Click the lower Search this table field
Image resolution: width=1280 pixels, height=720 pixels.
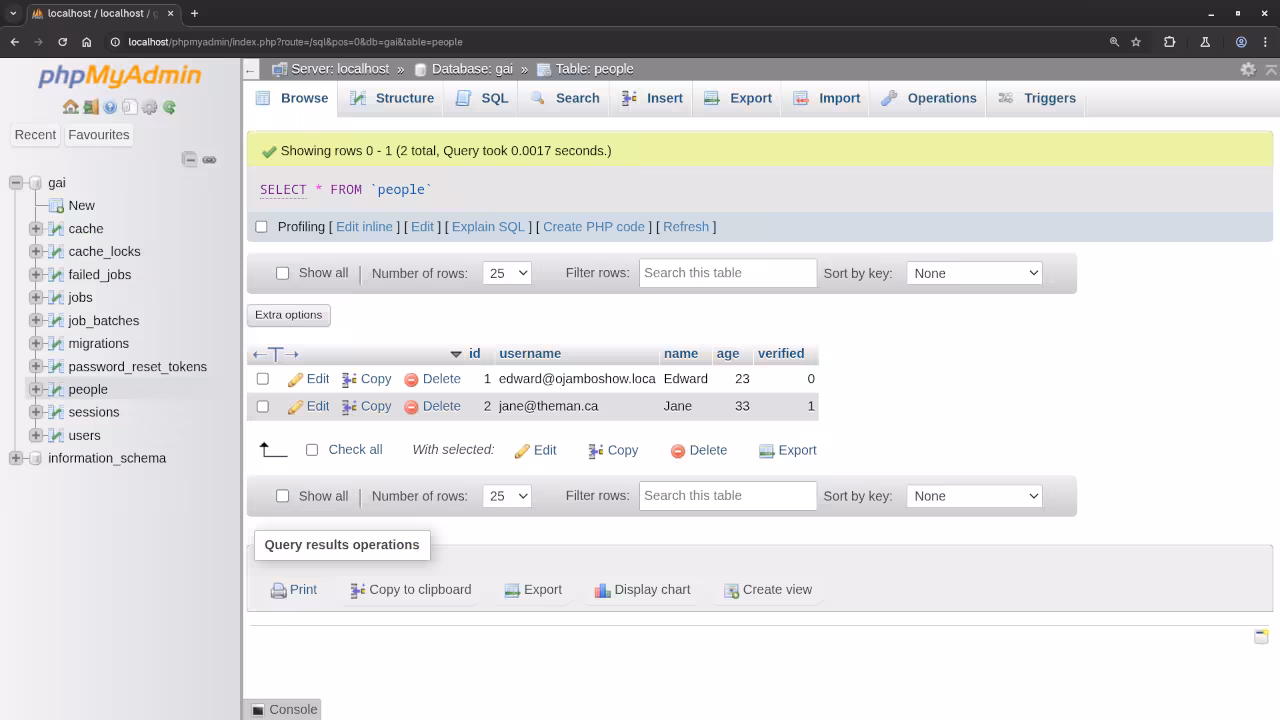point(728,496)
